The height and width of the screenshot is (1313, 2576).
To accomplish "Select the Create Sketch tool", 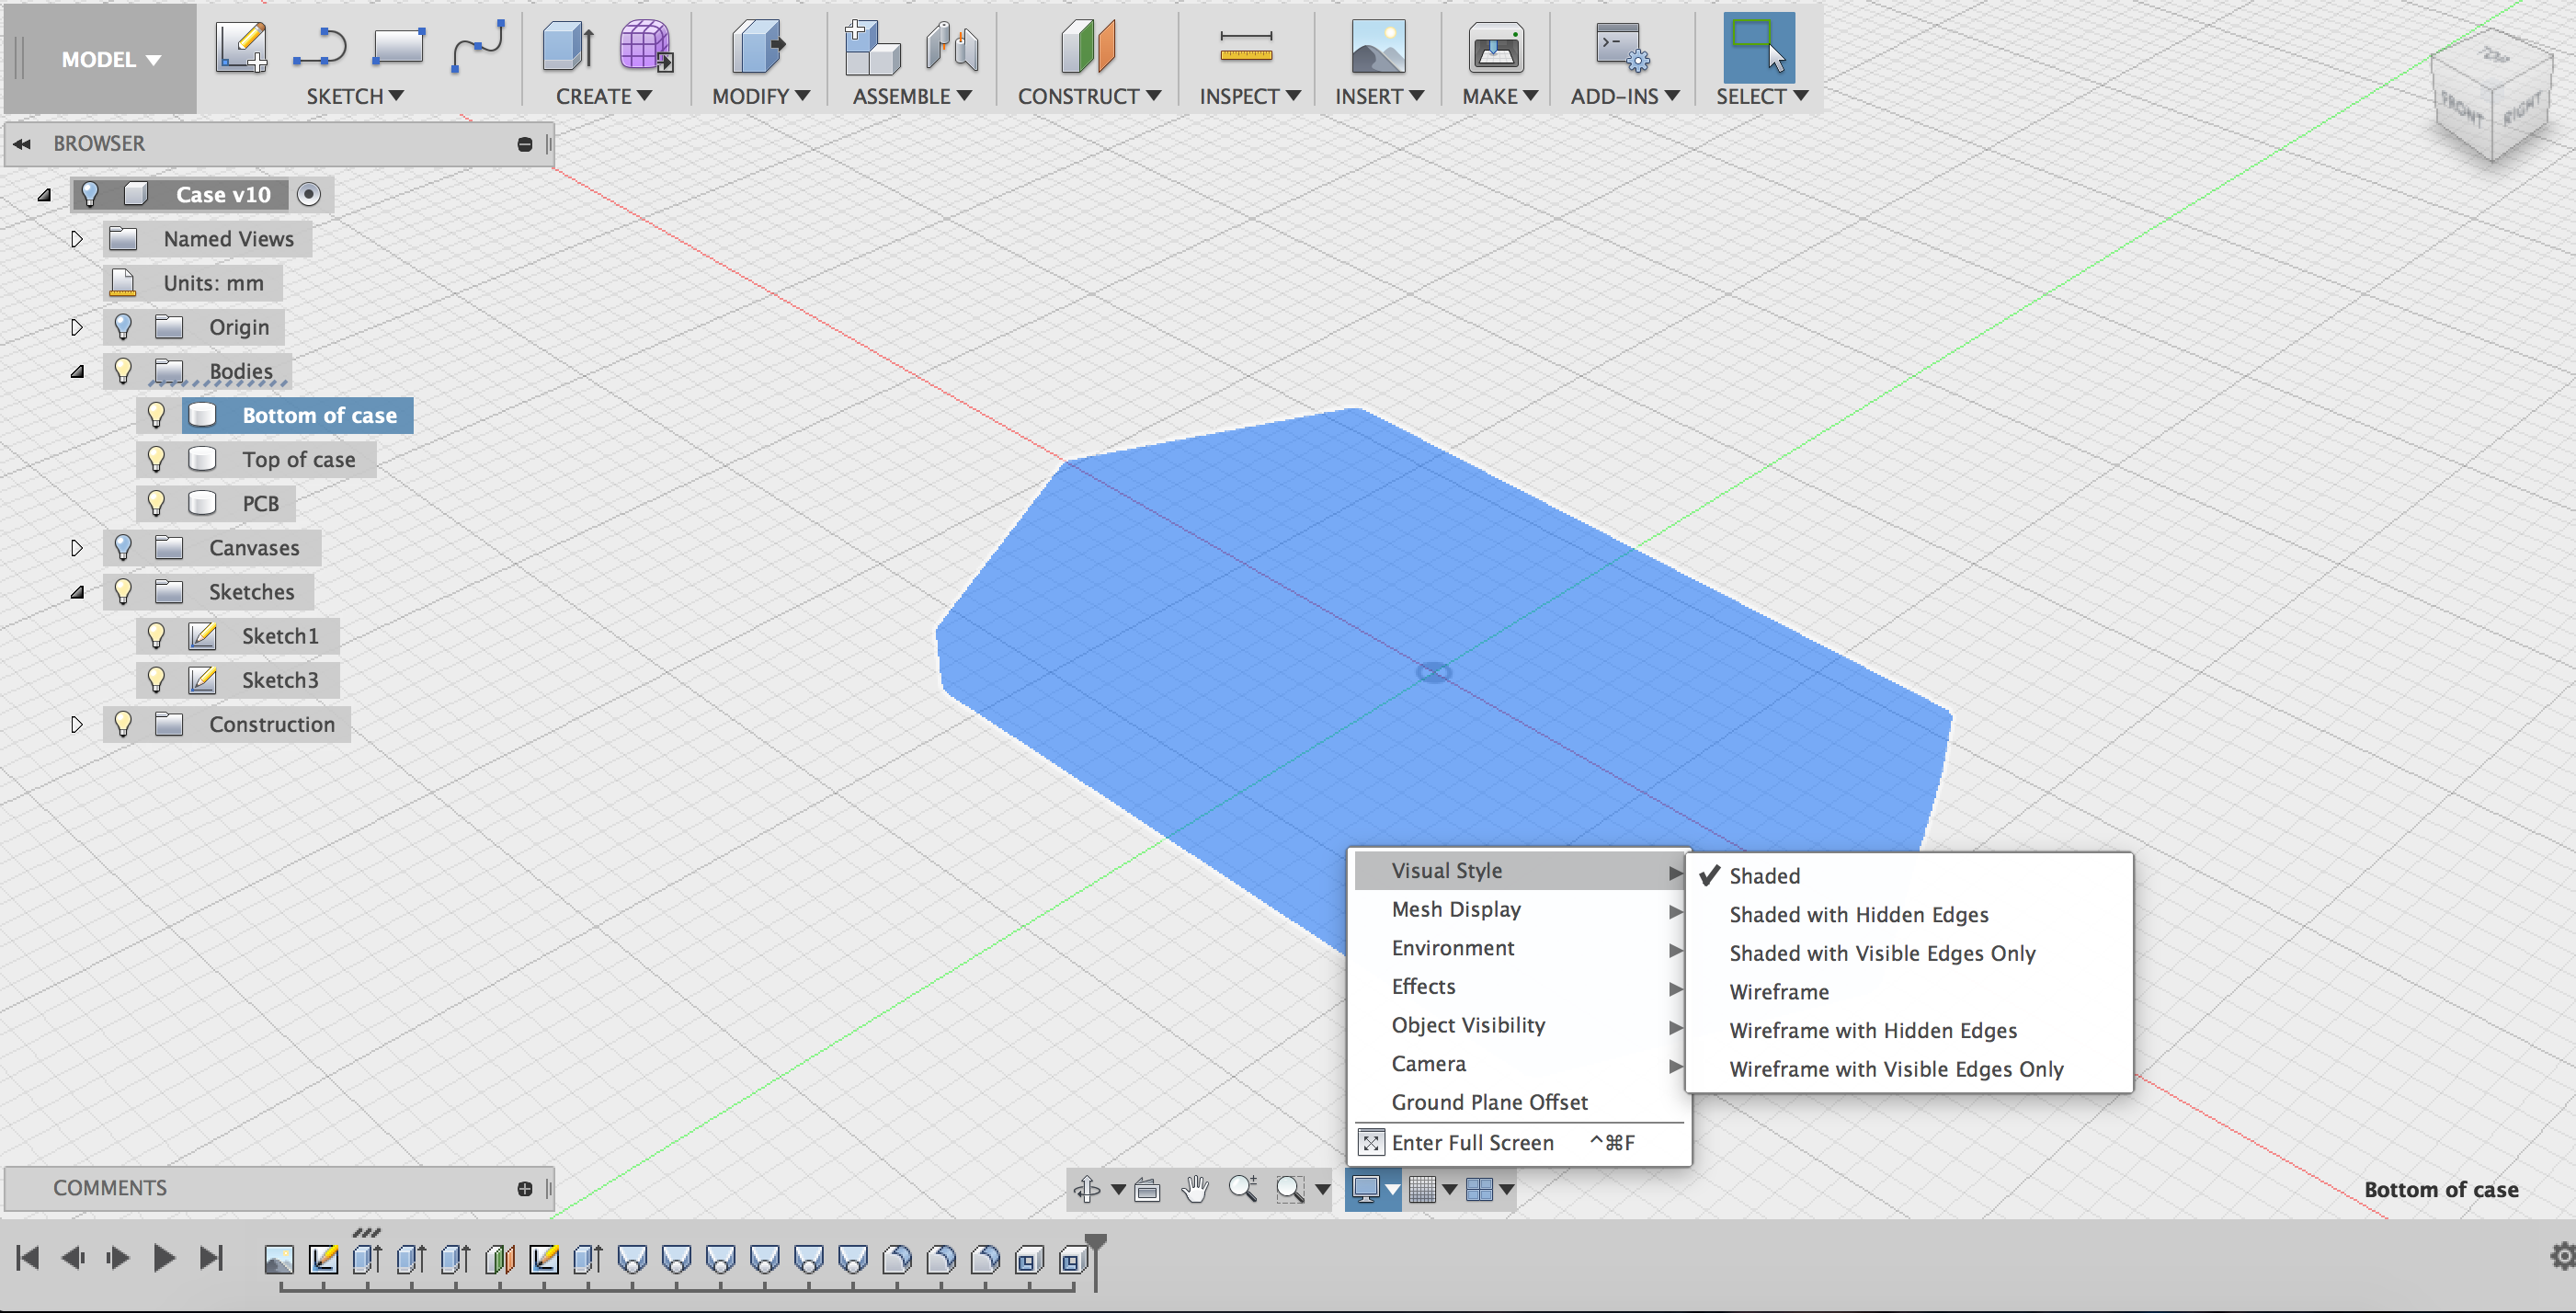I will [x=240, y=47].
